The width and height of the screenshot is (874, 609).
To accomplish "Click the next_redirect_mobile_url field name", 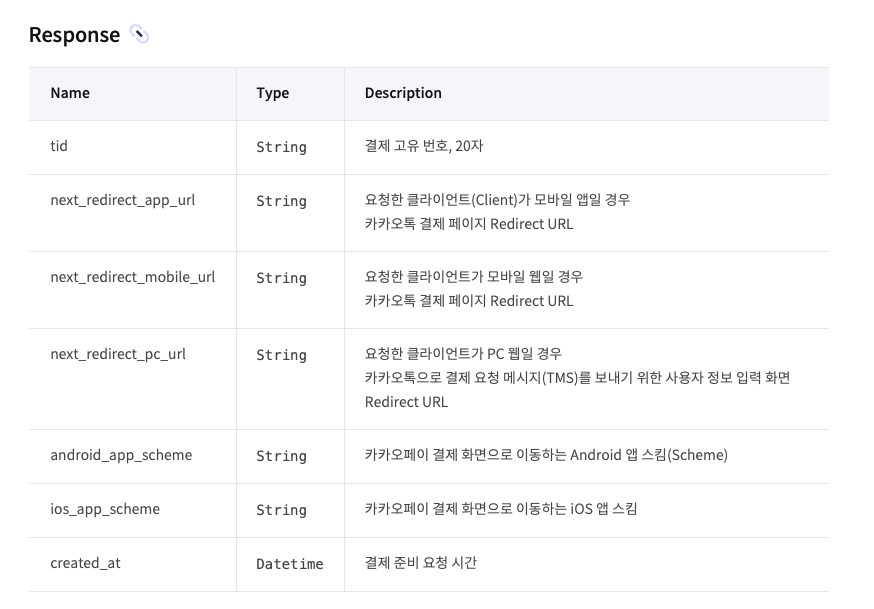I will tap(133, 277).
